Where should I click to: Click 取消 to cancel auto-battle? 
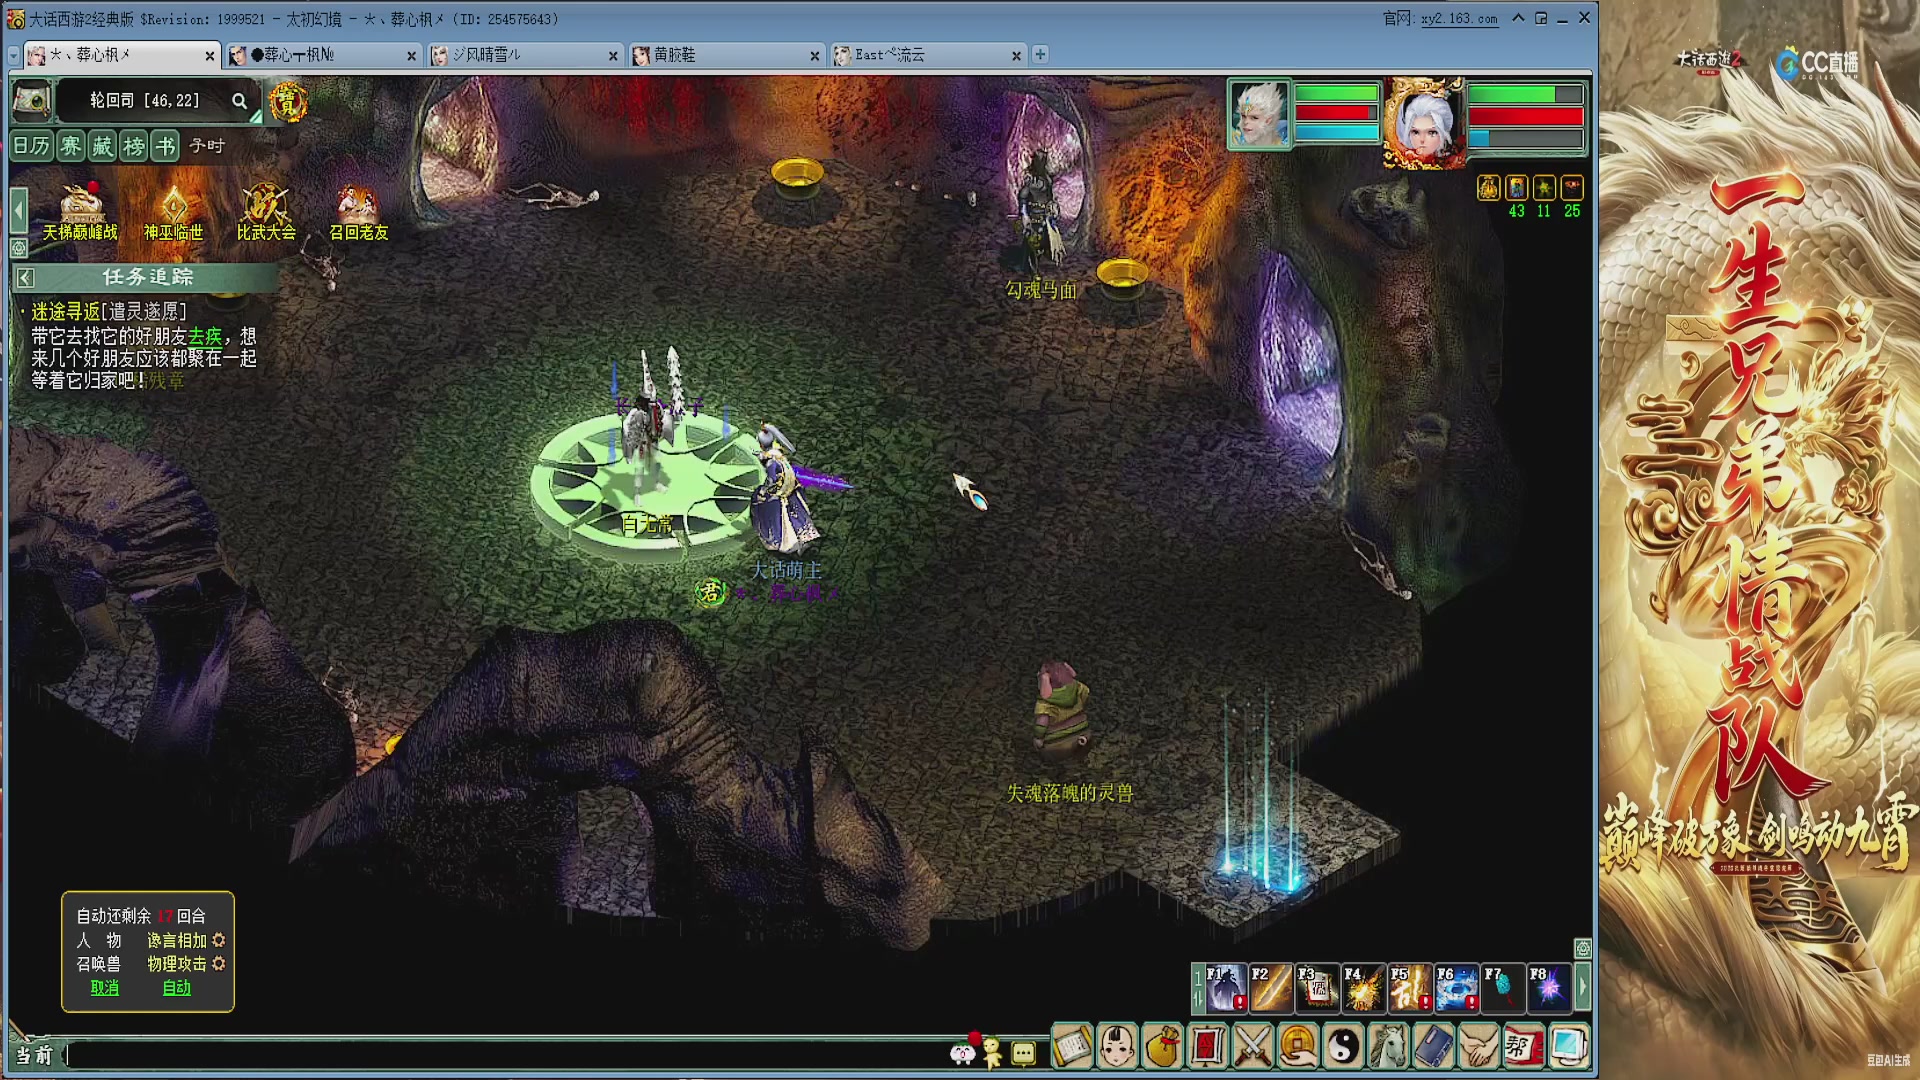(105, 988)
